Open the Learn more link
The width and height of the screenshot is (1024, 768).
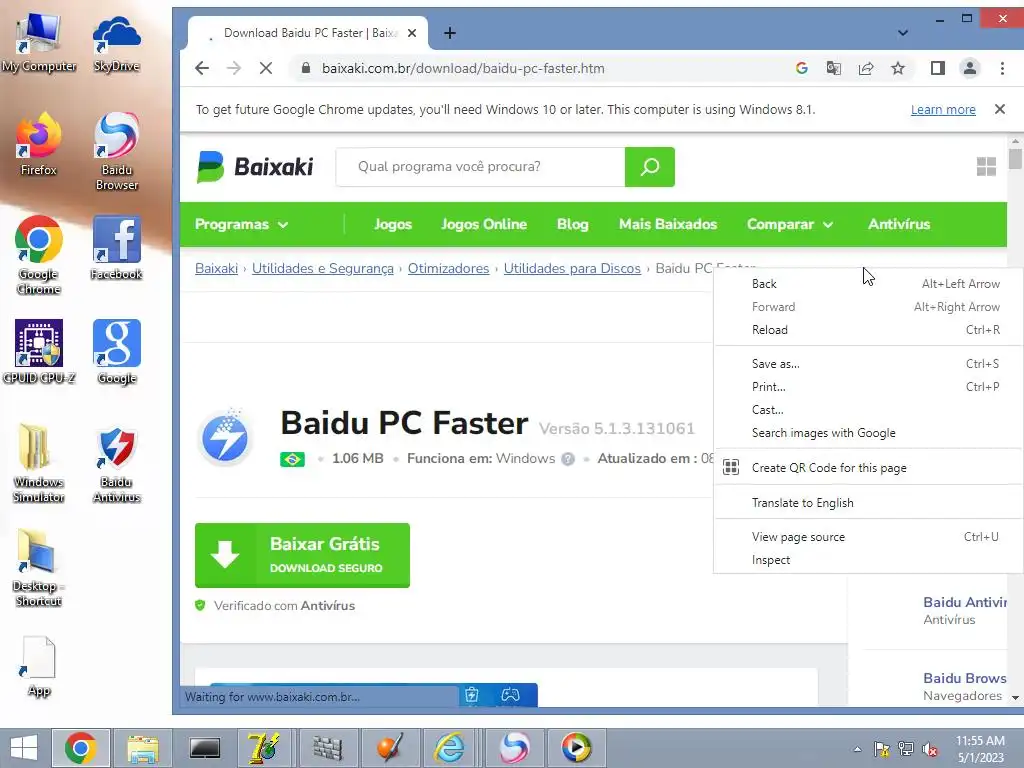(943, 110)
